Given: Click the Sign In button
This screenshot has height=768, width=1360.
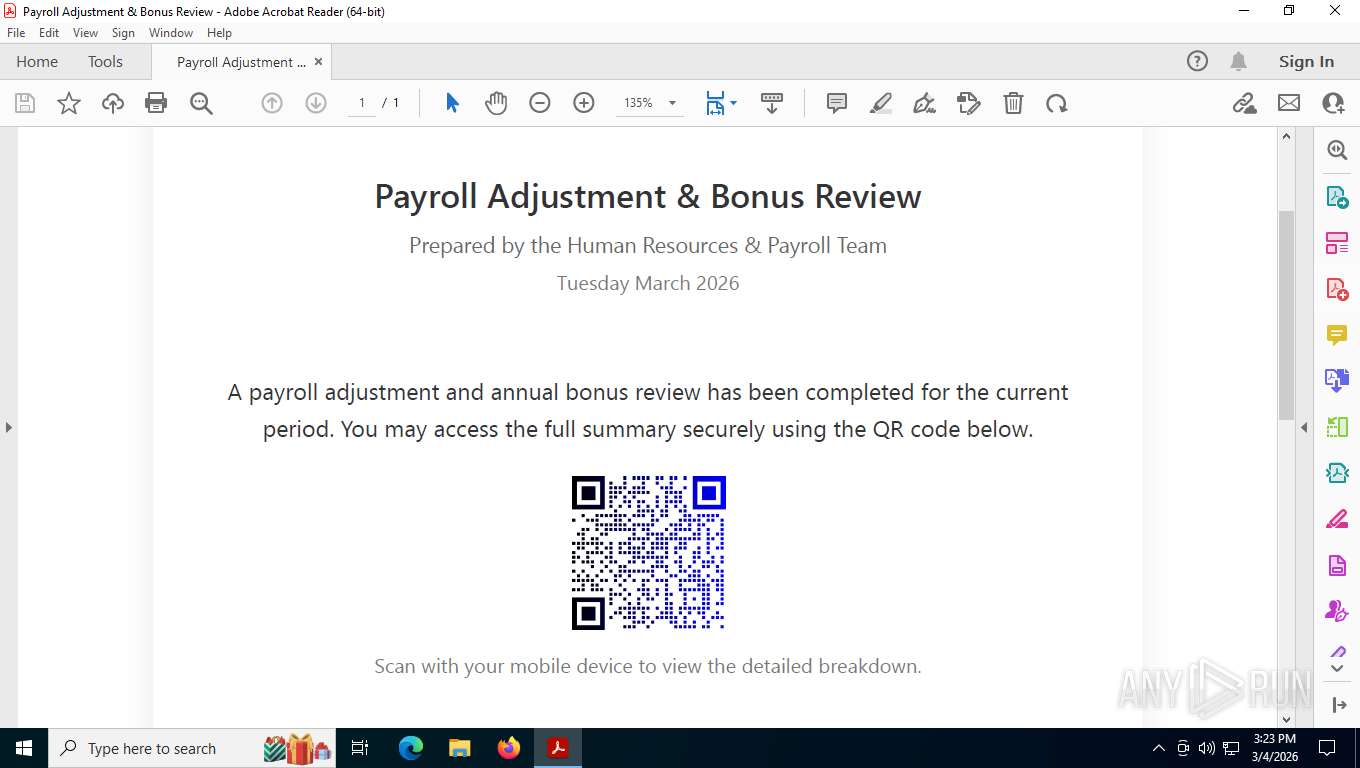Looking at the screenshot, I should pos(1306,61).
